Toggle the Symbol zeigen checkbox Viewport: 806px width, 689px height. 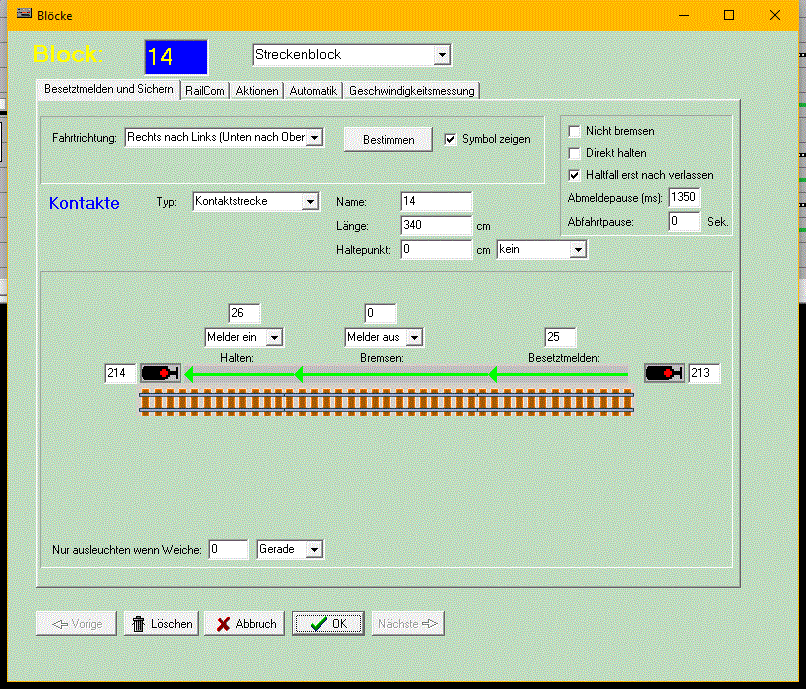point(450,139)
